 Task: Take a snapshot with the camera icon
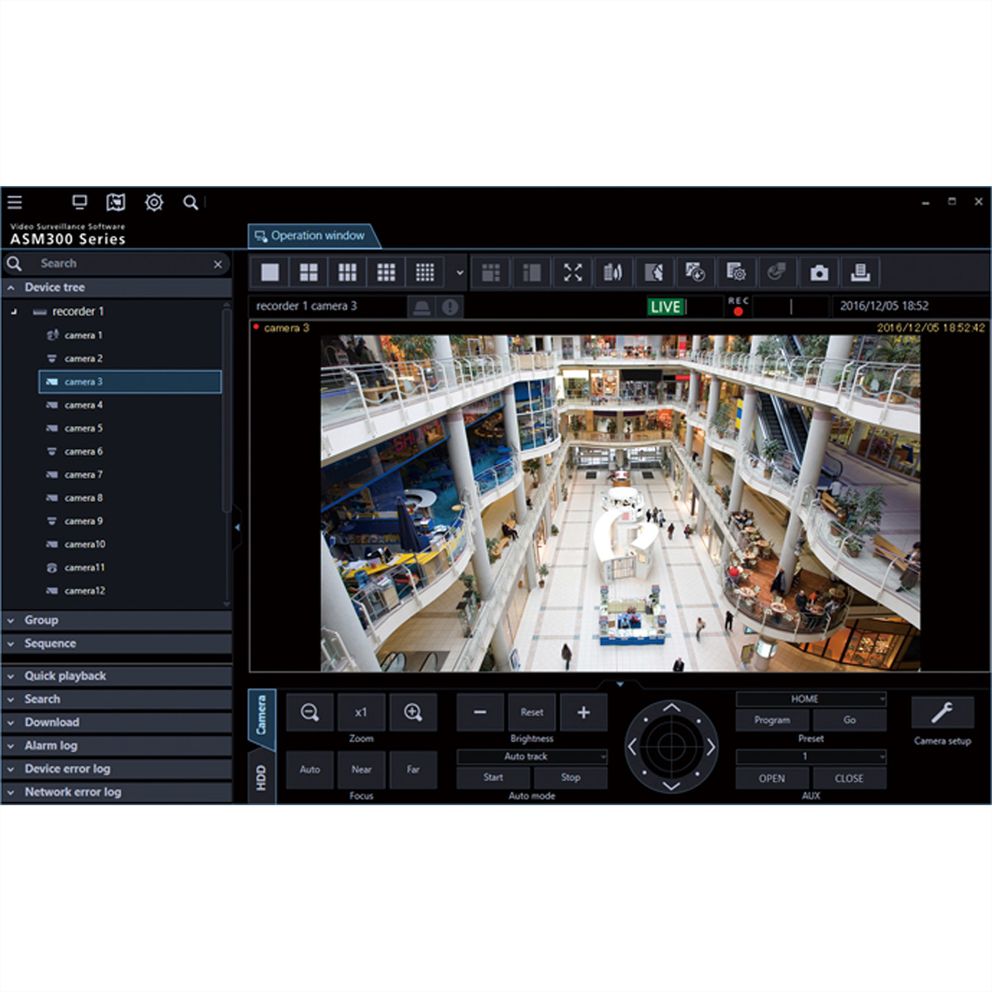(819, 272)
